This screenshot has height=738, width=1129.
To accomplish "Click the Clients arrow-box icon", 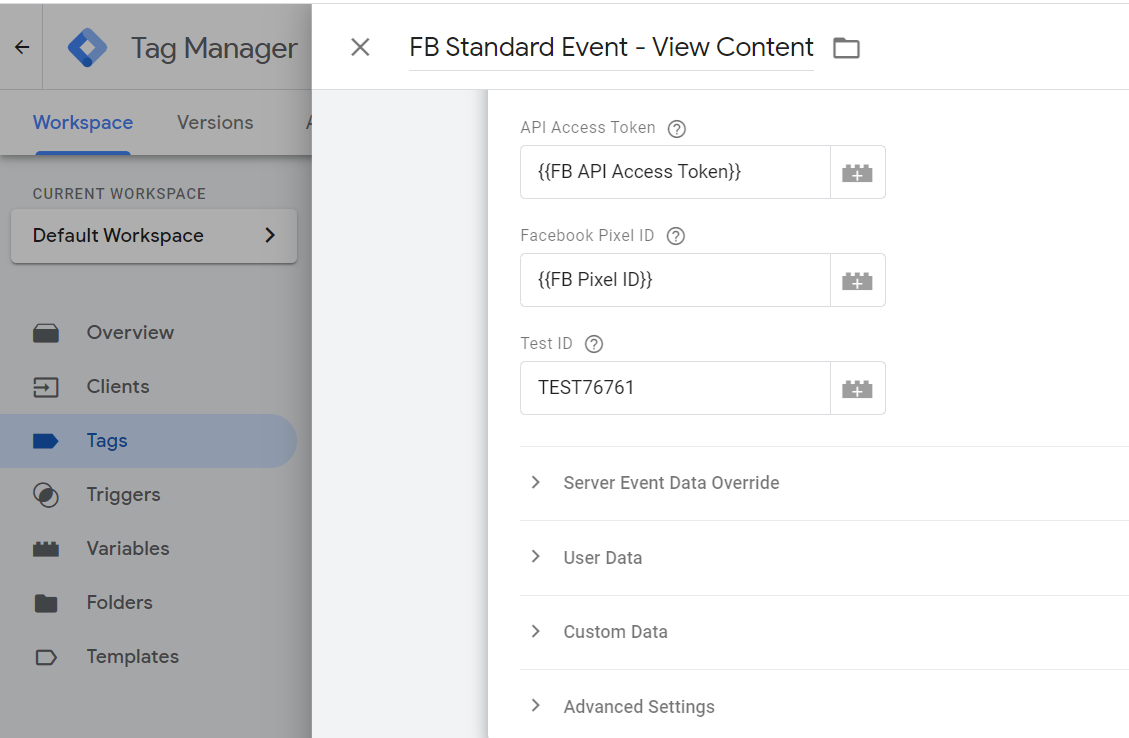I will point(46,387).
